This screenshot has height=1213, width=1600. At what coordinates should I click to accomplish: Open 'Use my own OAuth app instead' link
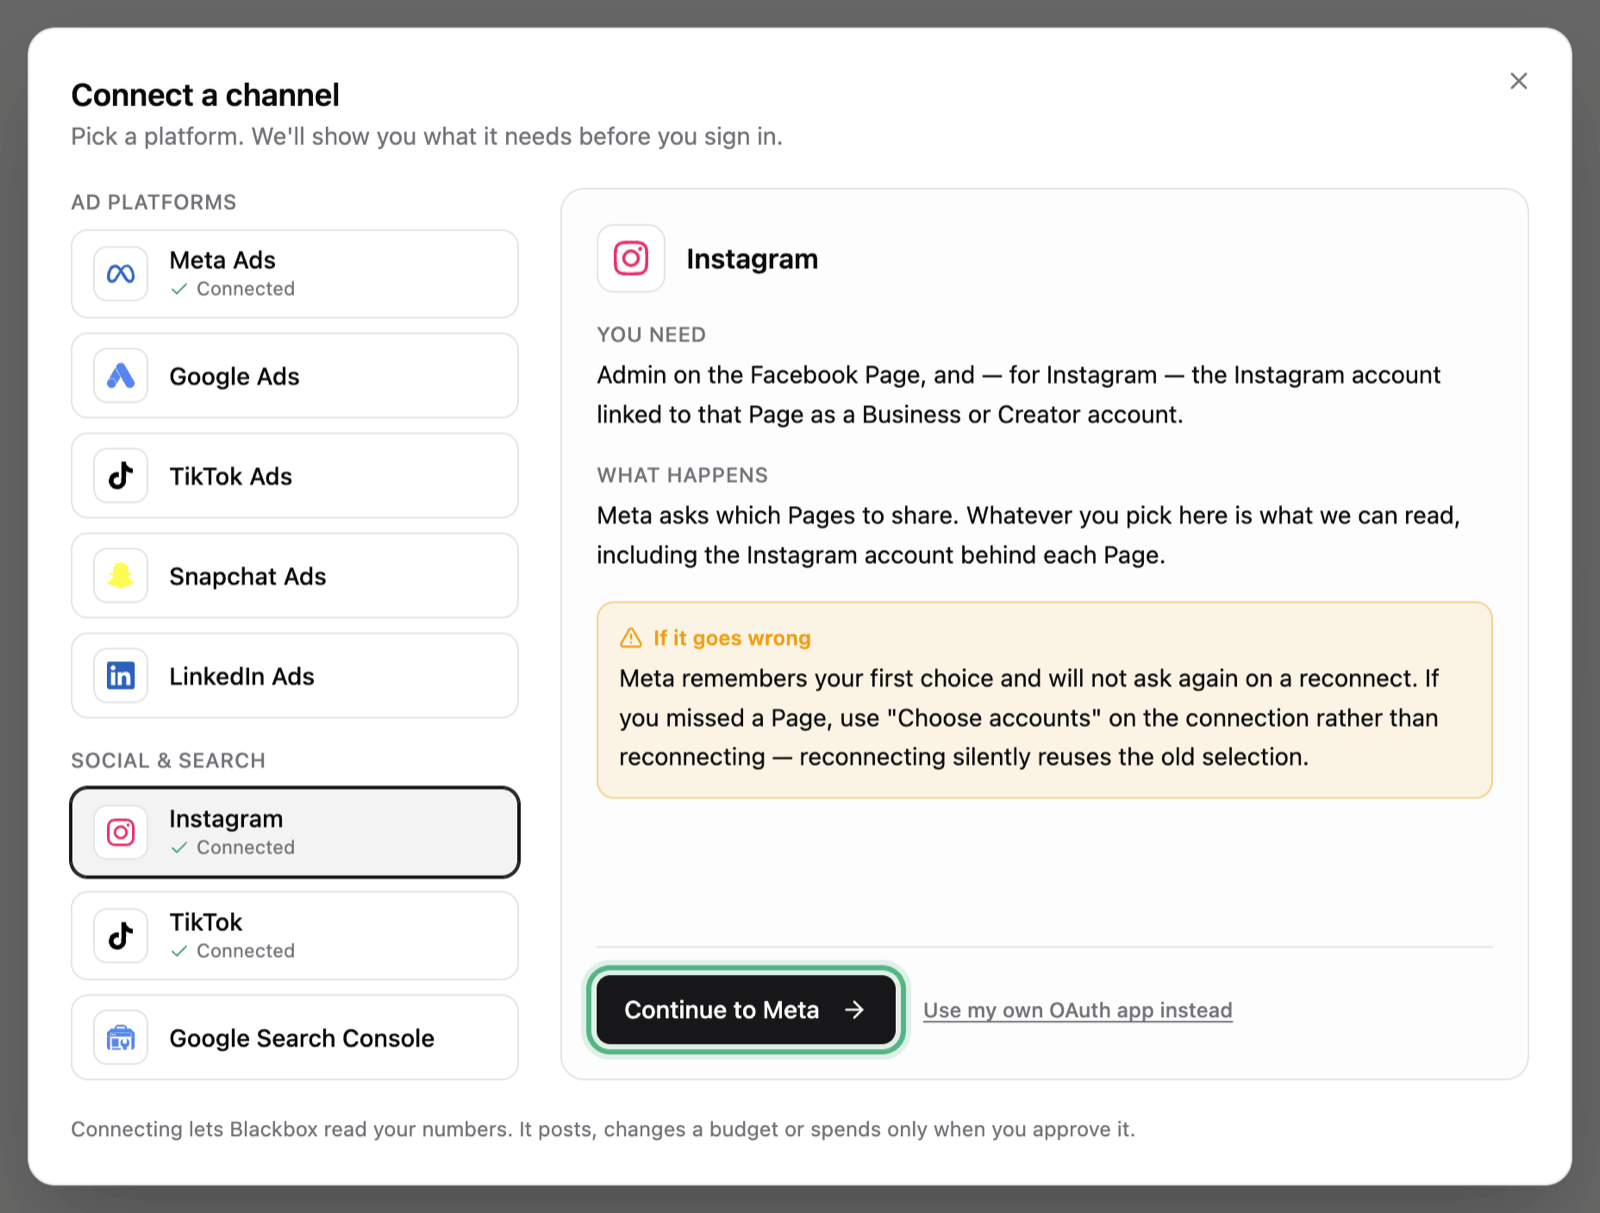click(1077, 1010)
